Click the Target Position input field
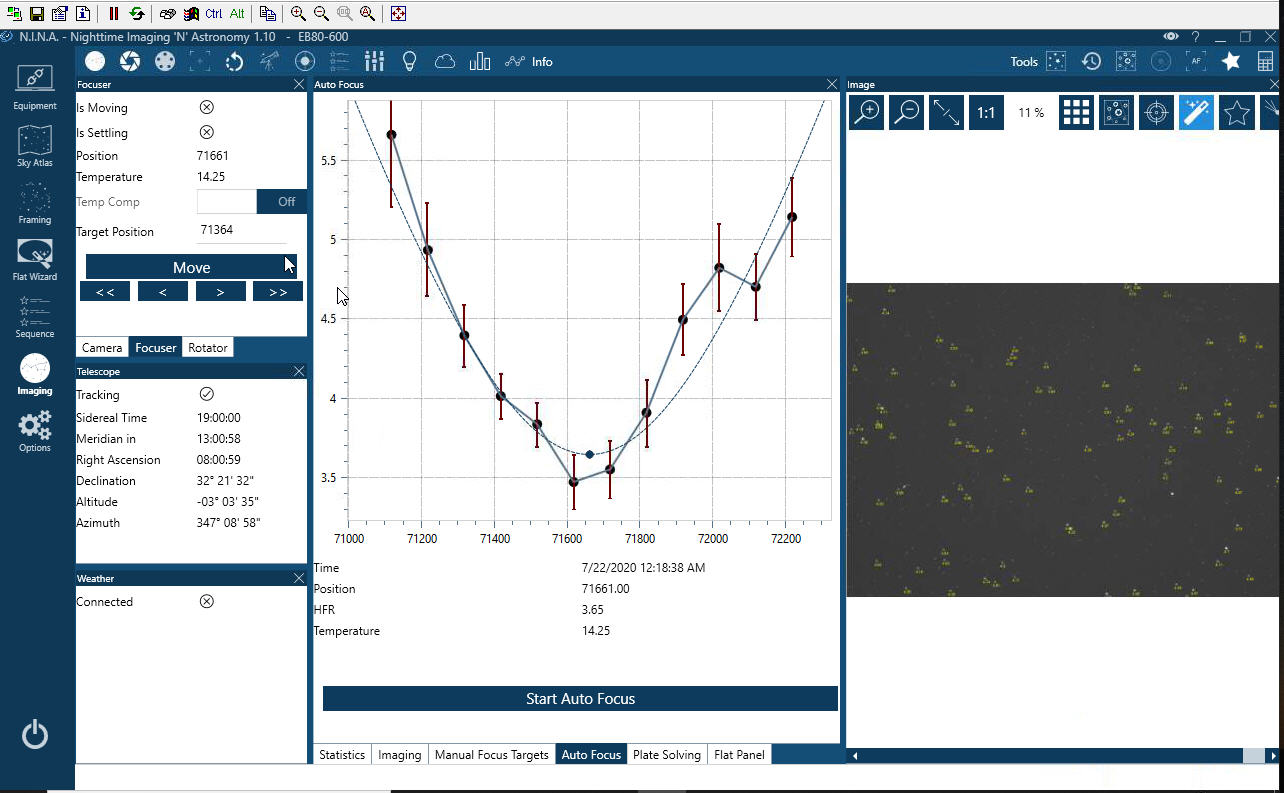The image size is (1284, 793). coord(241,231)
